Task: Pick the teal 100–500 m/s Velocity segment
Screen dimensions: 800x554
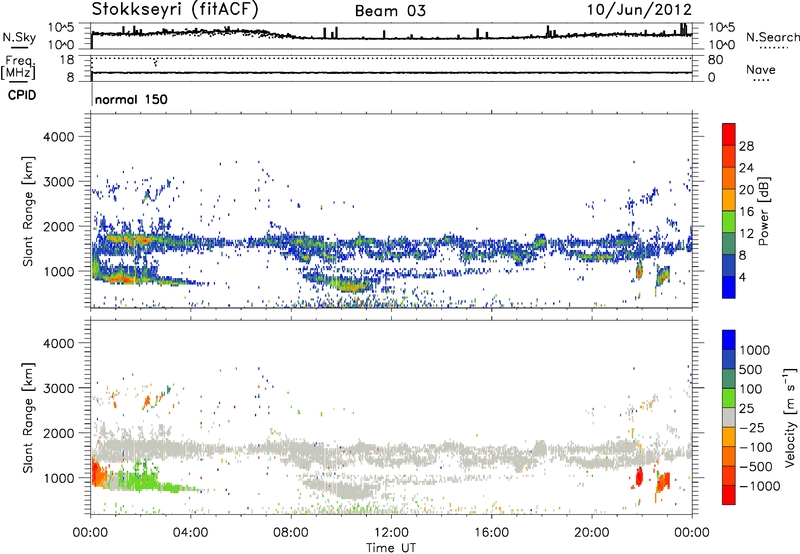Action: tap(729, 379)
